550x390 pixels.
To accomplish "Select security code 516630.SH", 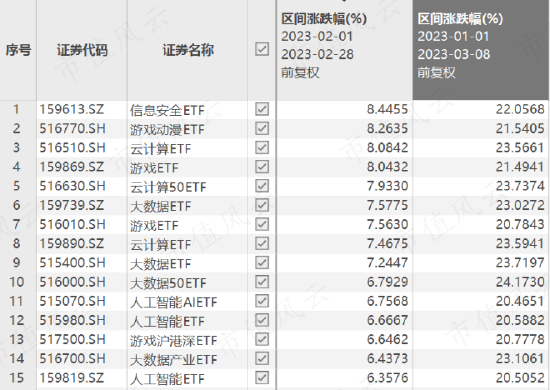I will [x=72, y=186].
